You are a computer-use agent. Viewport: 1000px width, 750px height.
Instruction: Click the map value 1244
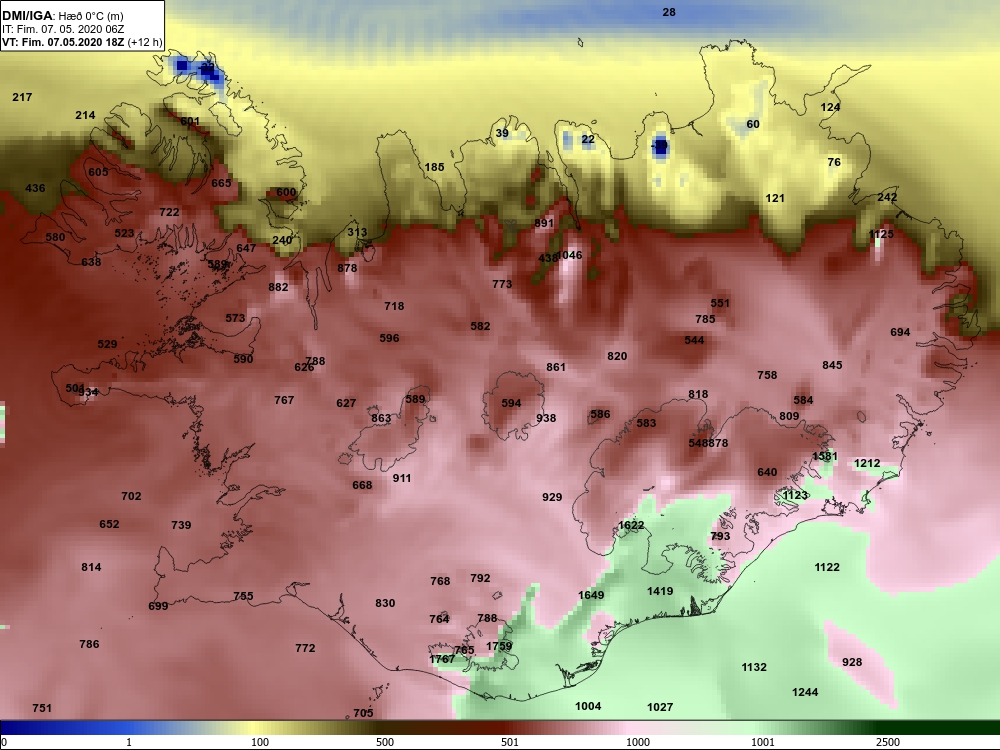[805, 692]
